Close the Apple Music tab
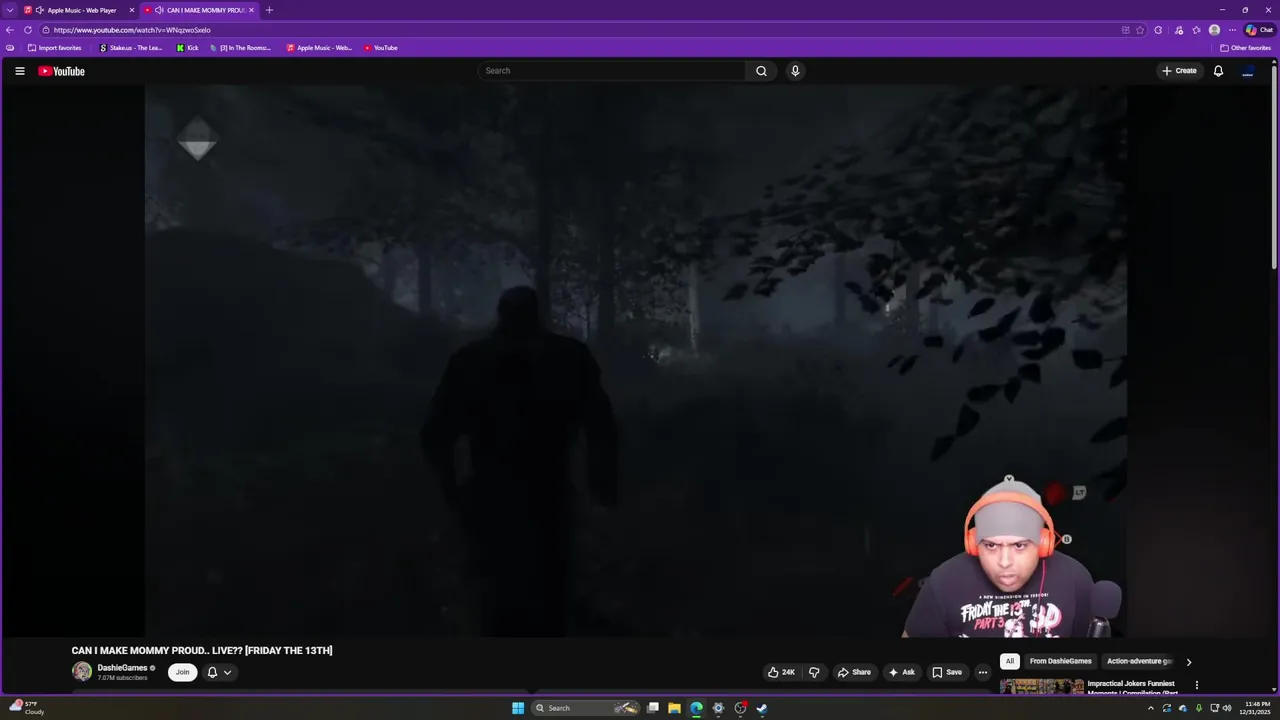Viewport: 1280px width, 720px height. pos(131,10)
